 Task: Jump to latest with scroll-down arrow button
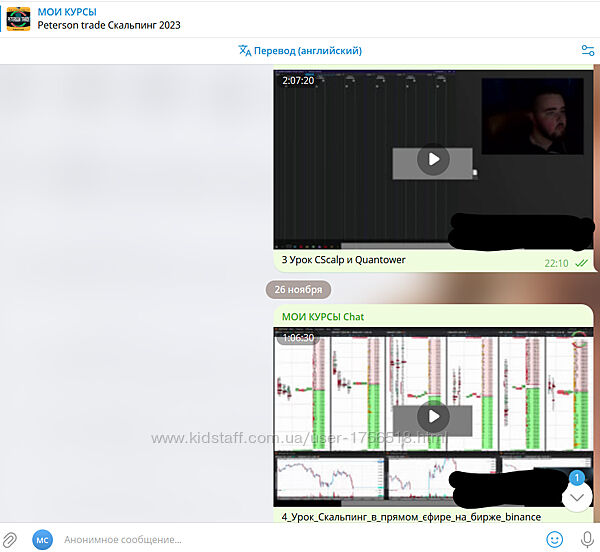point(576,498)
